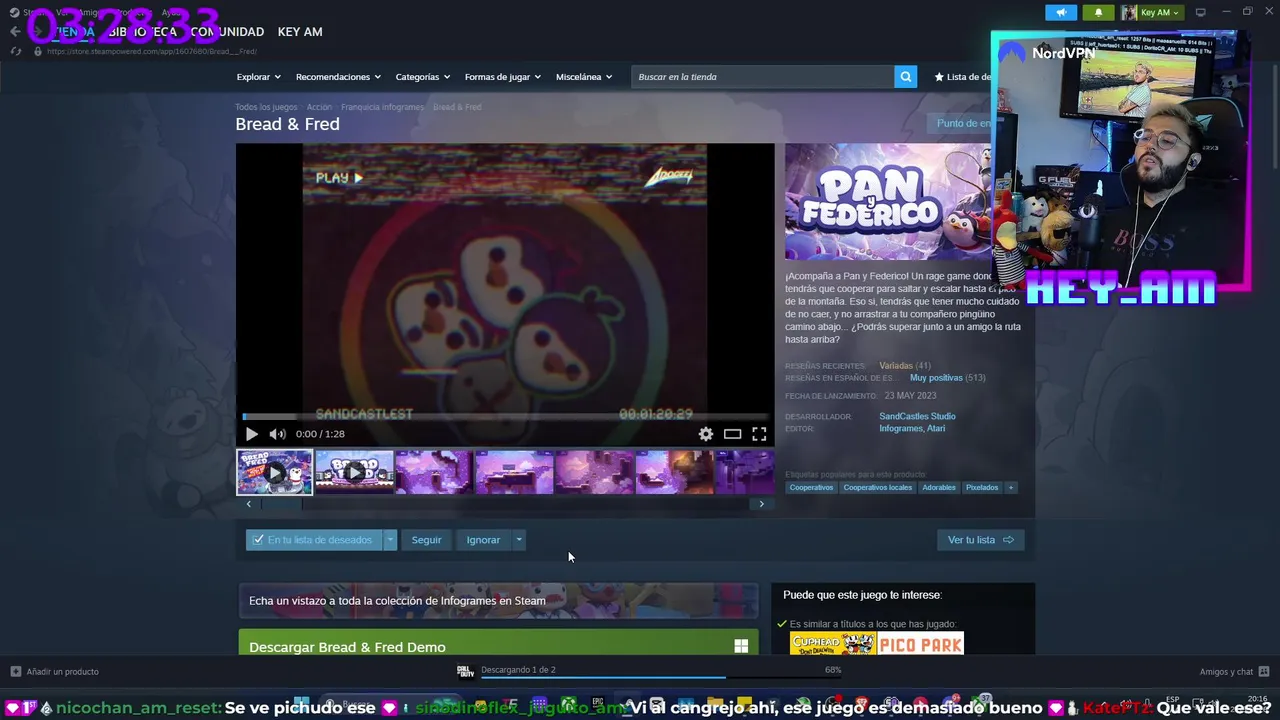Select second trailer thumbnail with Bread logo
Image resolution: width=1280 pixels, height=720 pixels.
tap(354, 473)
